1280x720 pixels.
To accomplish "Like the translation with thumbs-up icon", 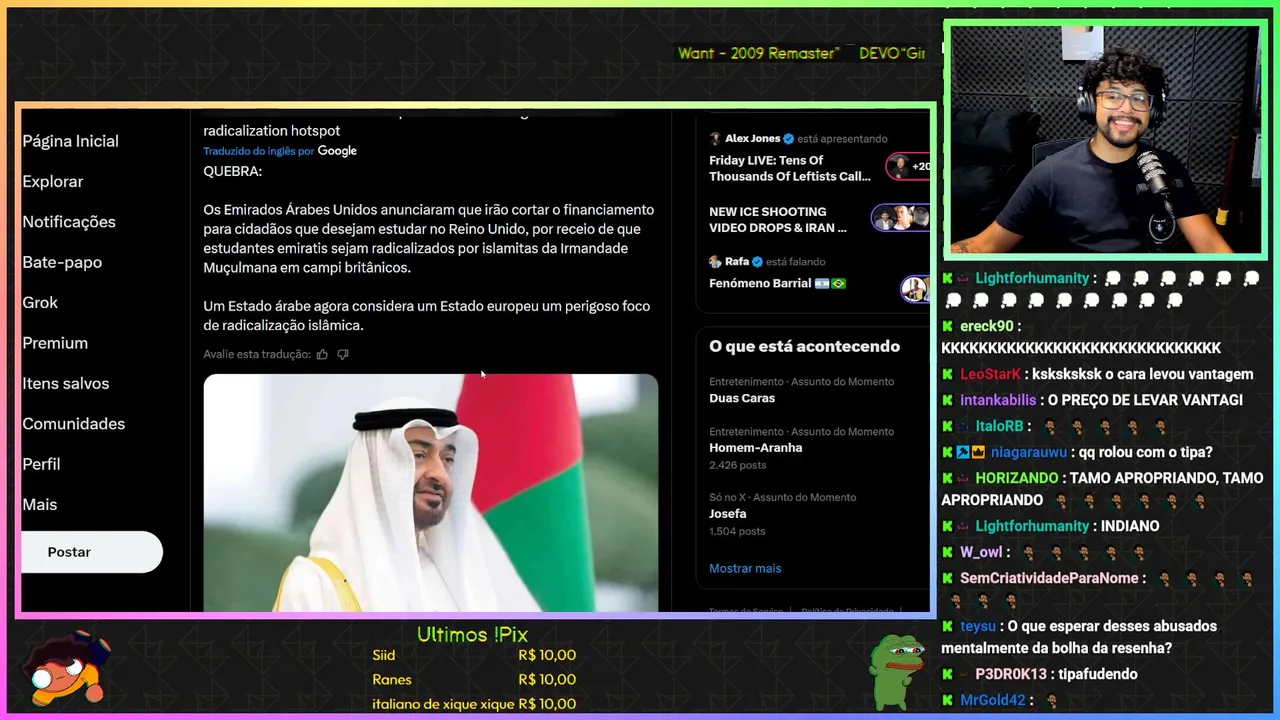I will pyautogui.click(x=322, y=354).
